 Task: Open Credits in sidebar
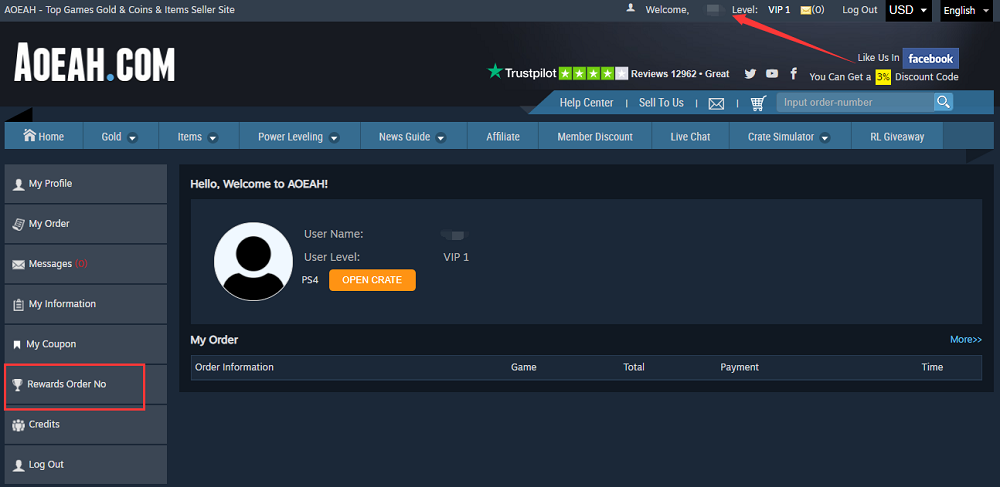click(85, 425)
